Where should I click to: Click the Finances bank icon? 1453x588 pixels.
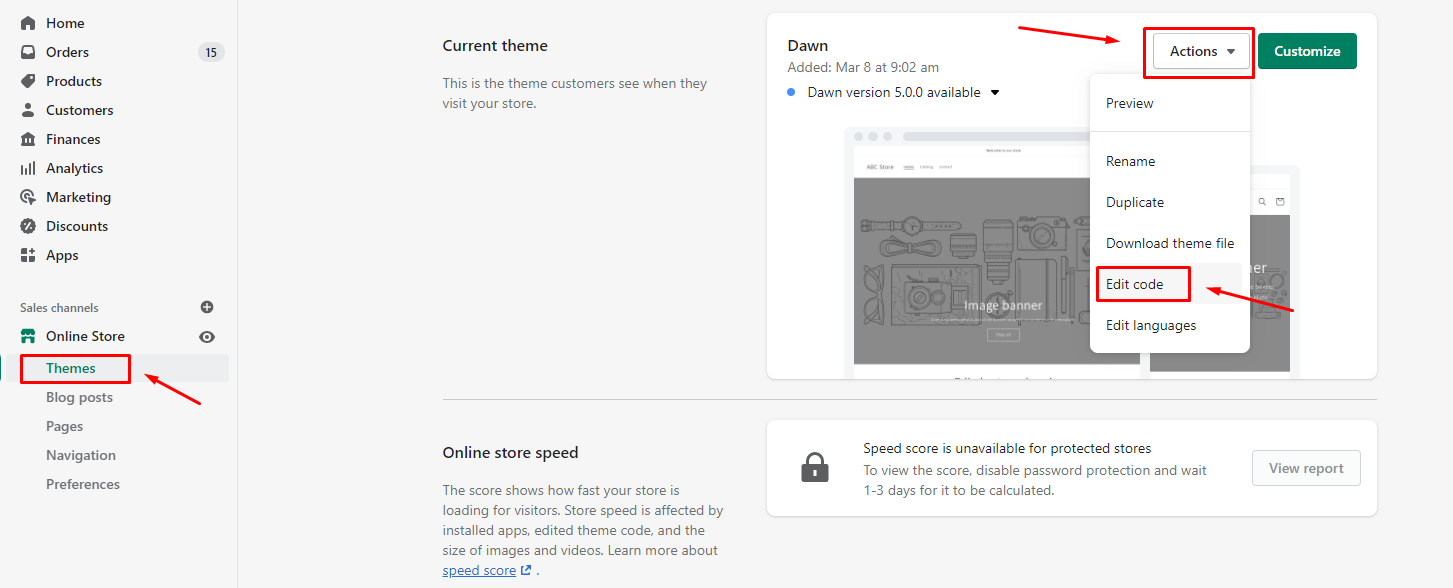pos(28,139)
